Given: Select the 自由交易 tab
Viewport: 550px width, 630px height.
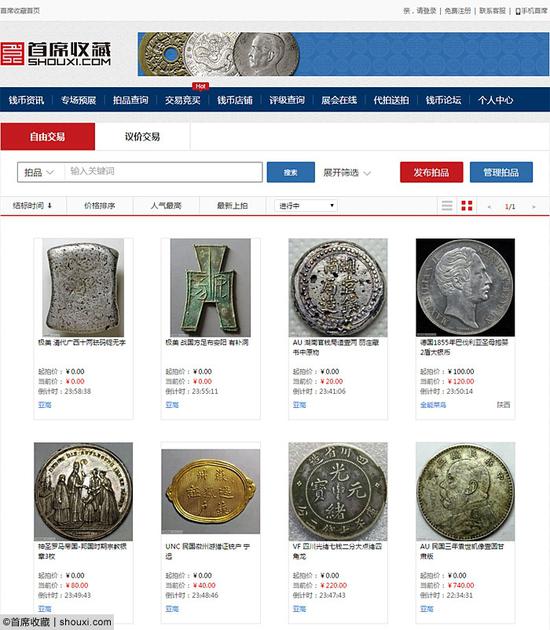Looking at the screenshot, I should pyautogui.click(x=48, y=137).
